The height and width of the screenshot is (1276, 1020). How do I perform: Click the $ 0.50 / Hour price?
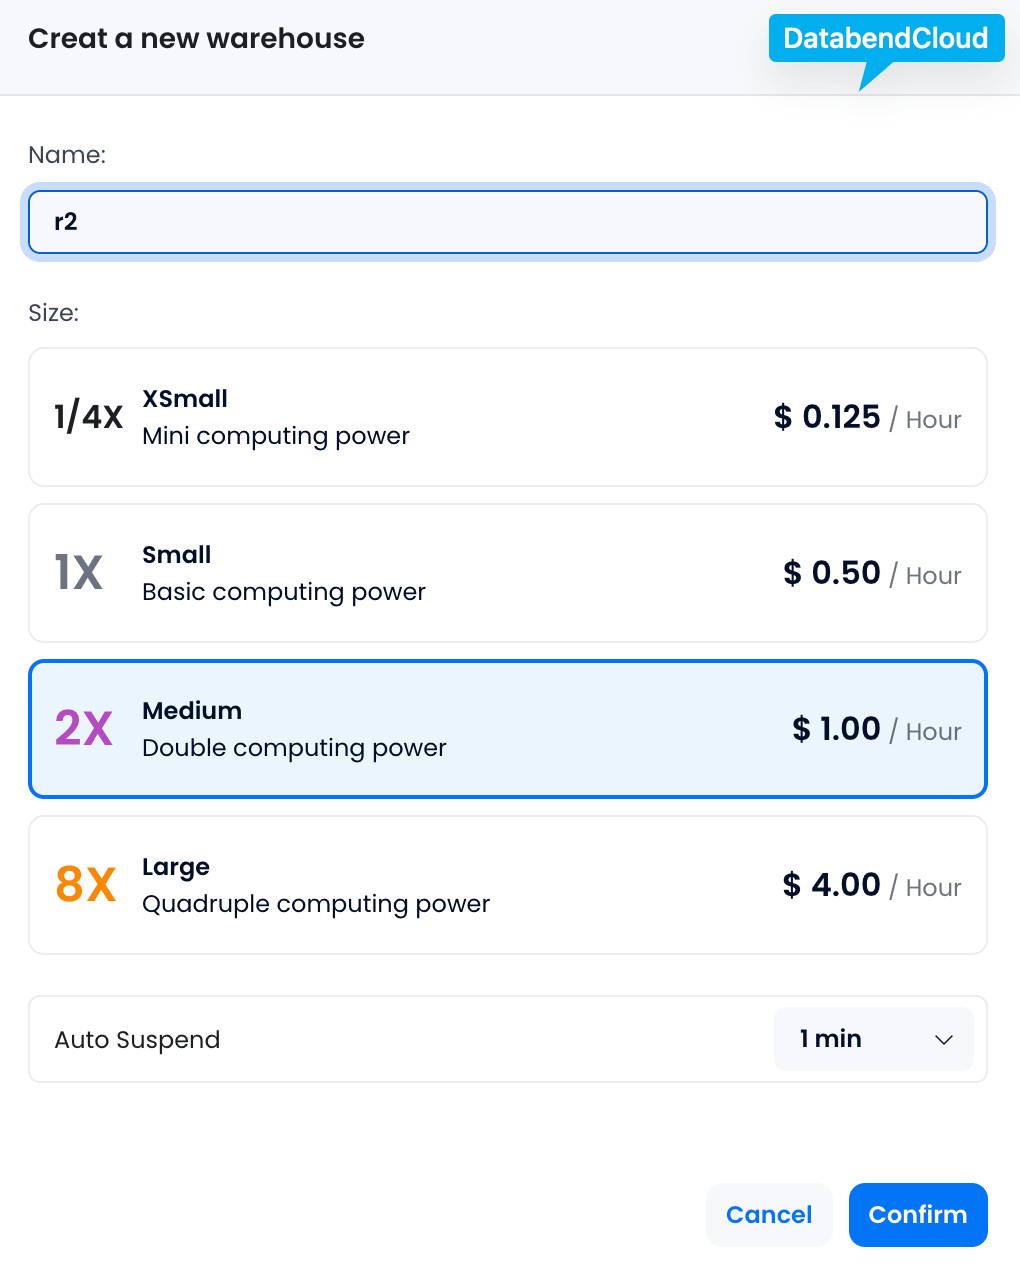(x=872, y=574)
